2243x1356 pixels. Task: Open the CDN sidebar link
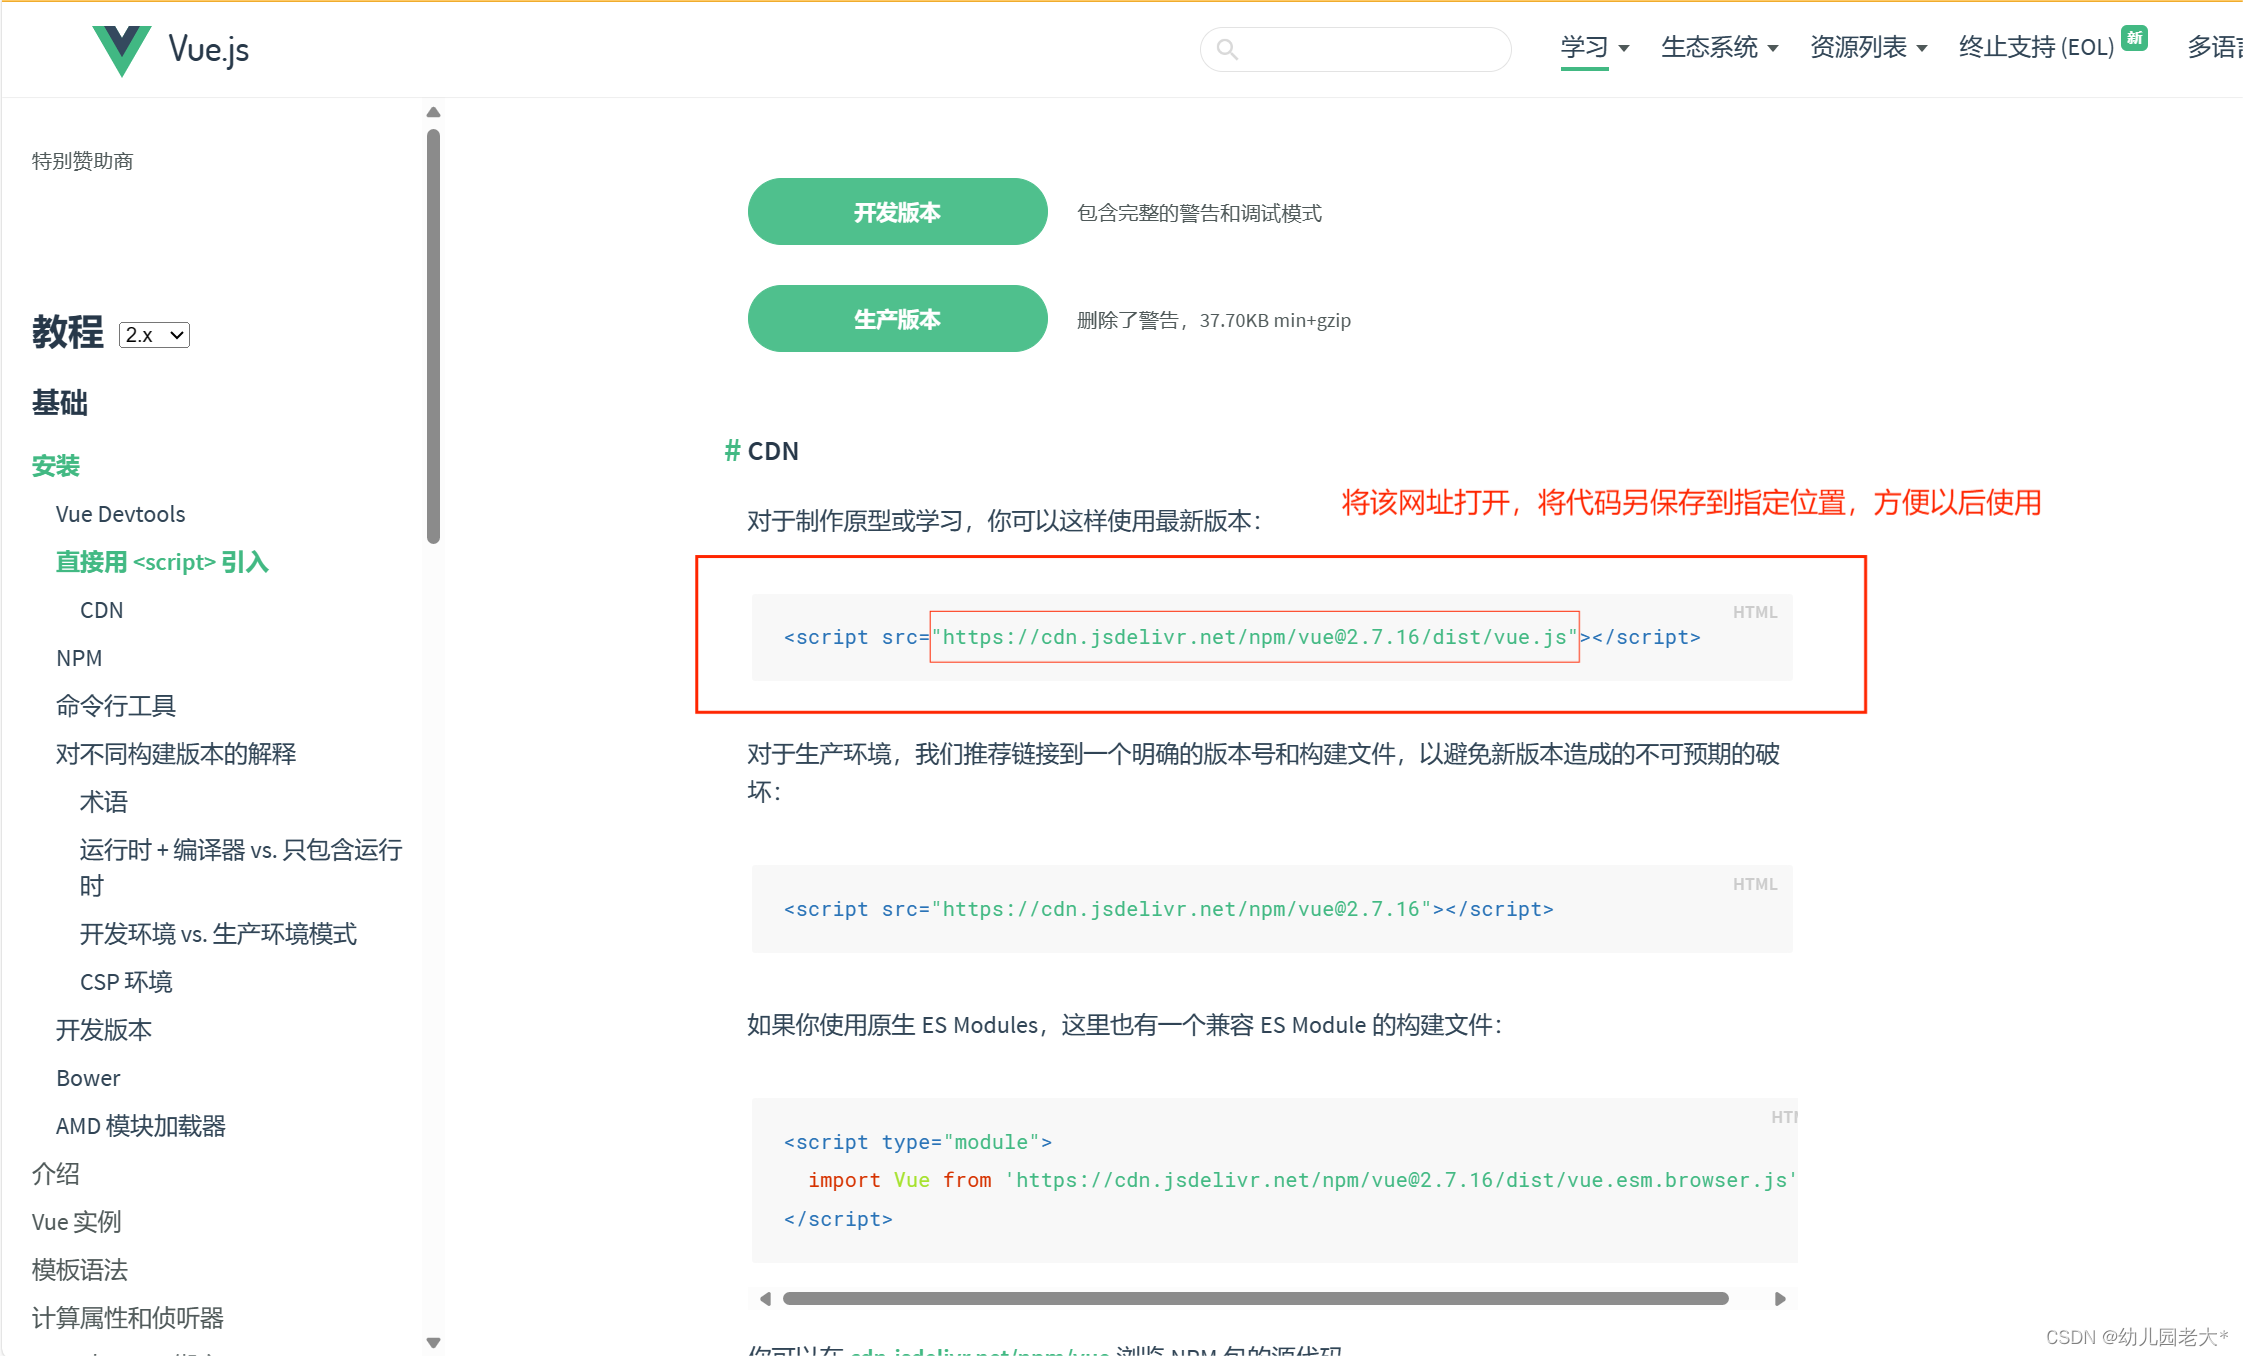click(x=101, y=609)
